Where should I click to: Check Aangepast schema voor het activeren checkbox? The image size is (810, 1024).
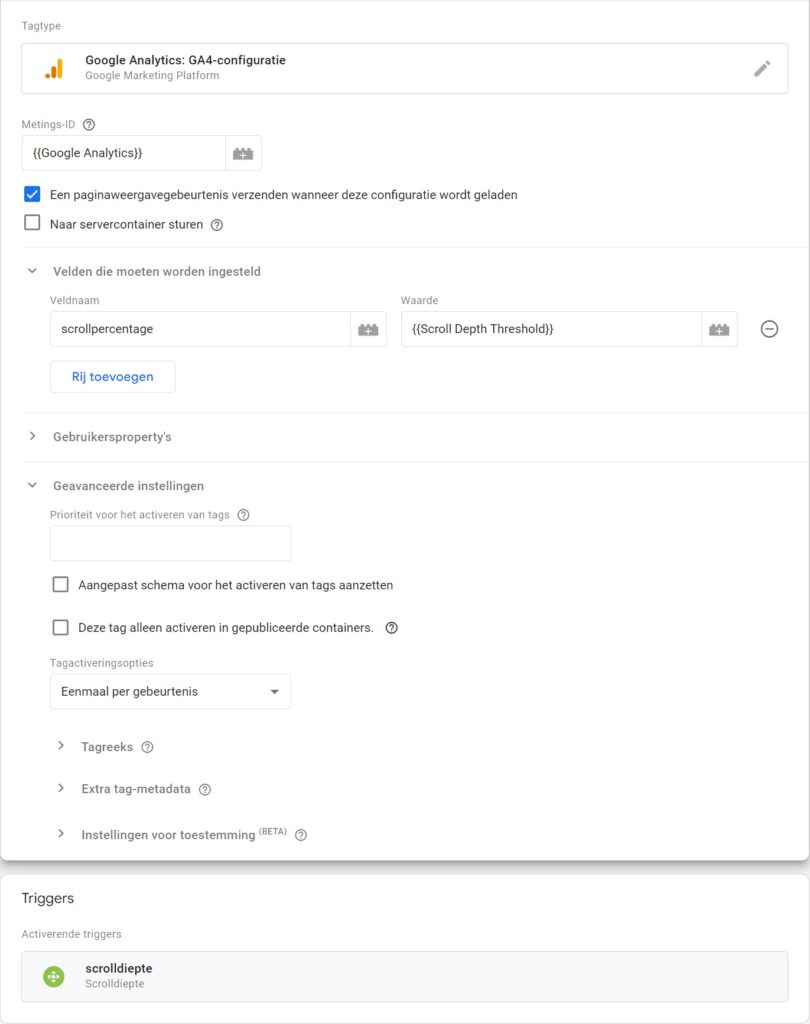click(60, 584)
